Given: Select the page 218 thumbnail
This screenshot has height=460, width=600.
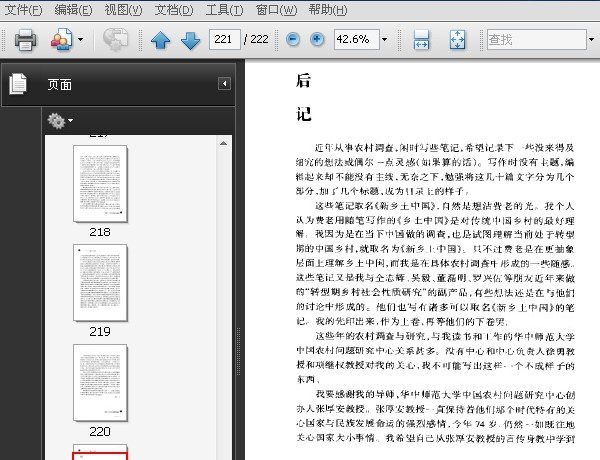Looking at the screenshot, I should point(100,183).
